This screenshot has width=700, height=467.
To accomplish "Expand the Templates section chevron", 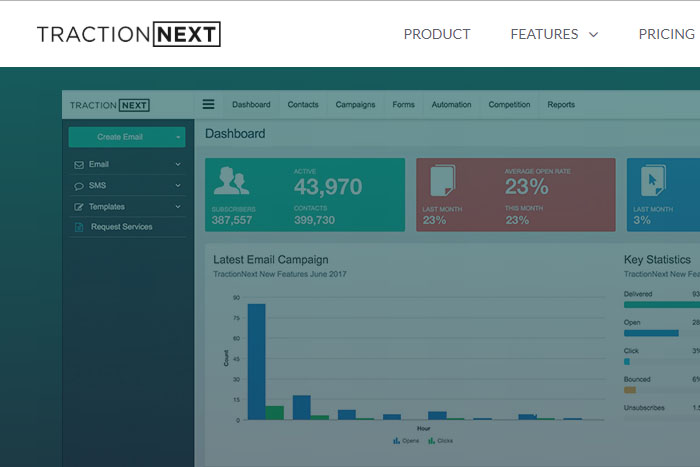I will point(178,207).
